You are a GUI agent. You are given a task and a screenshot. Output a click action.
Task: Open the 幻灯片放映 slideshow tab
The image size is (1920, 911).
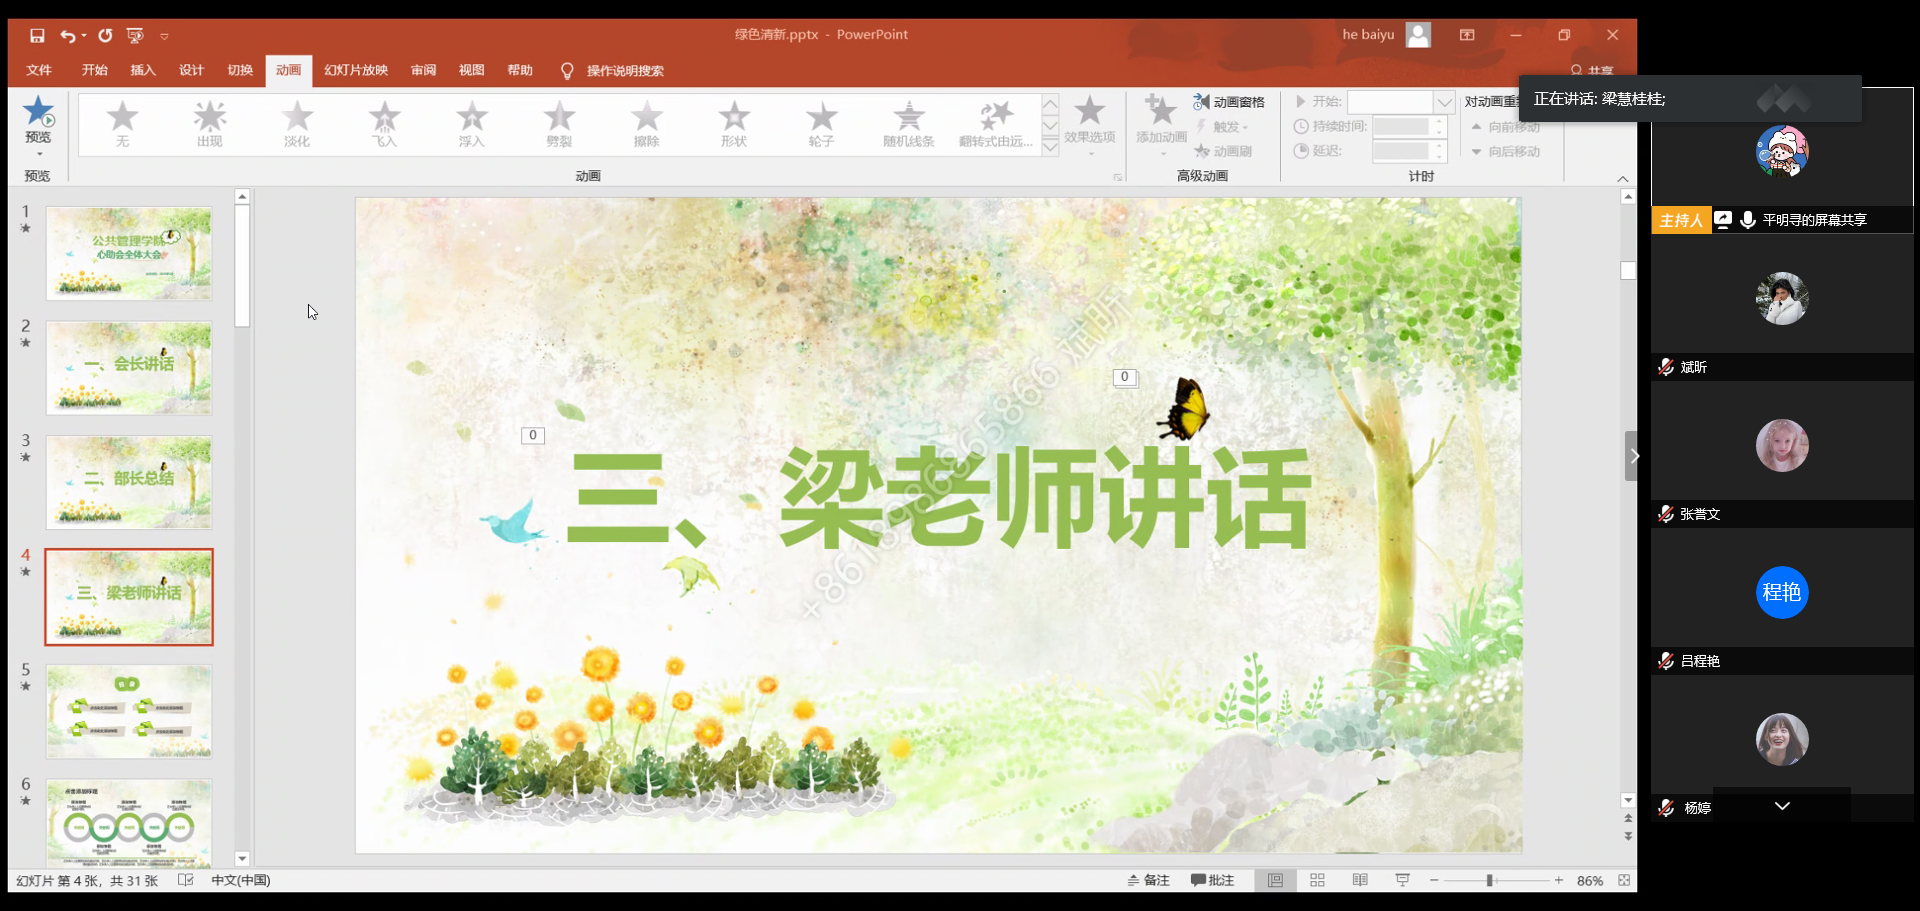click(x=355, y=70)
